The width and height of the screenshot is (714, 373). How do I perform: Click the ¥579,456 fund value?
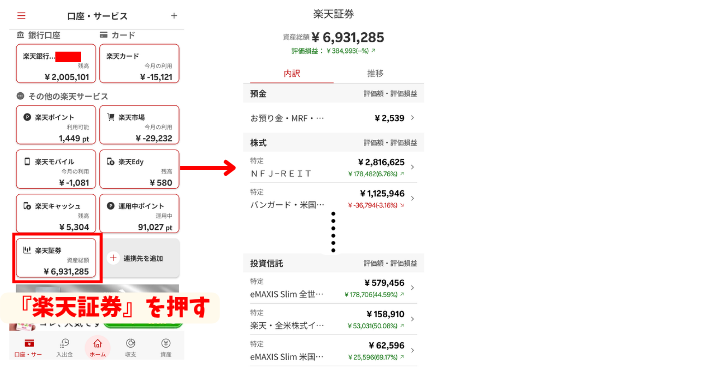pos(384,283)
